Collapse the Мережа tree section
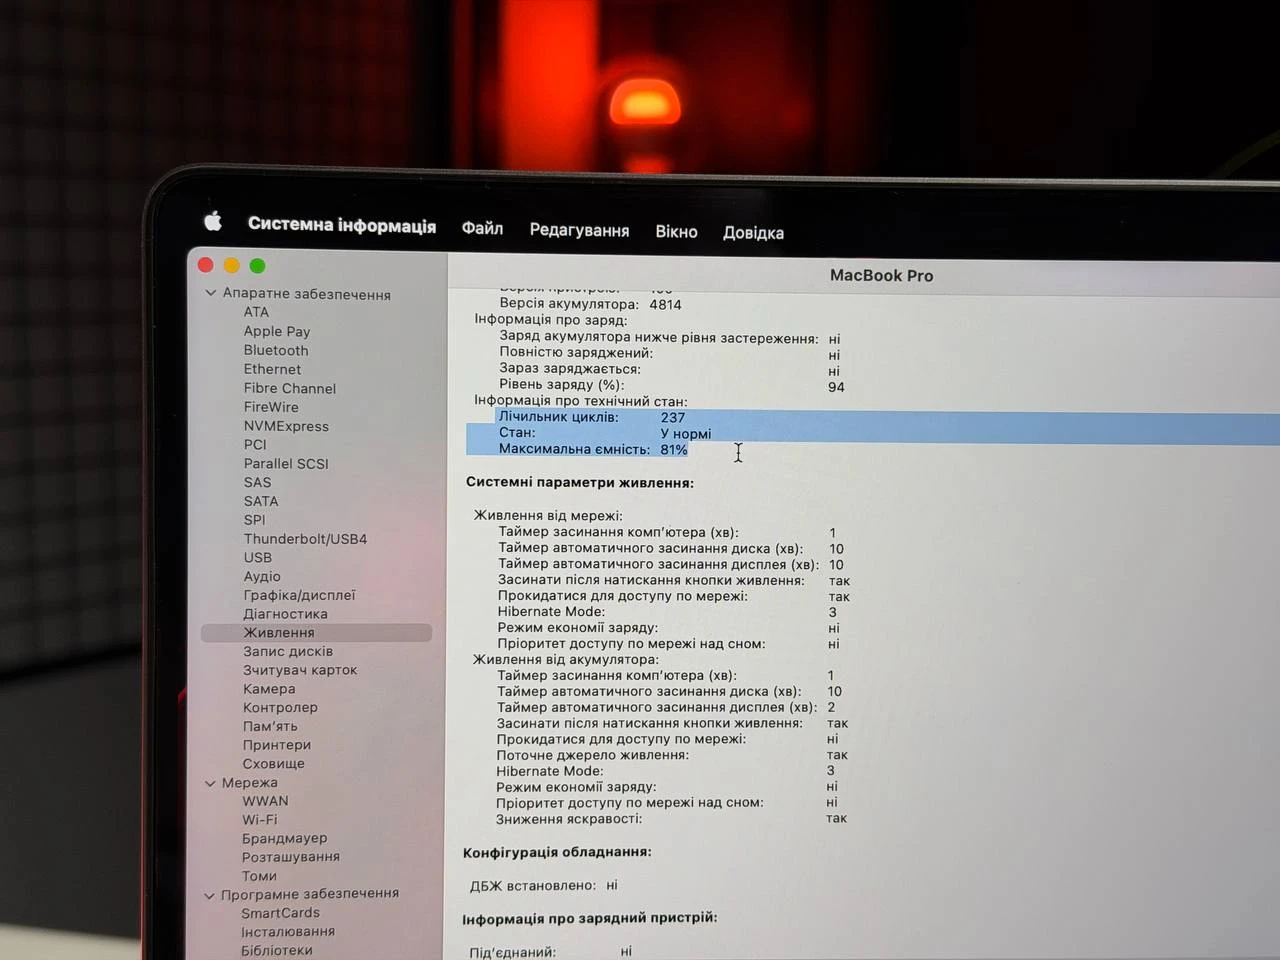1280x960 pixels. point(210,783)
